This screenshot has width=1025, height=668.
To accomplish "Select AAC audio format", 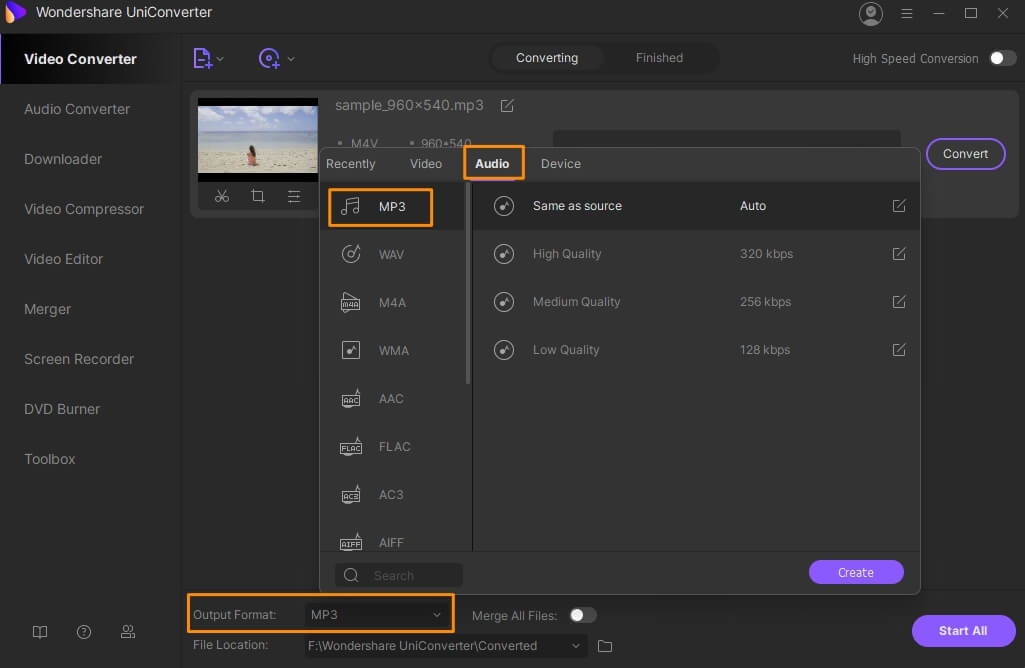I will point(392,399).
